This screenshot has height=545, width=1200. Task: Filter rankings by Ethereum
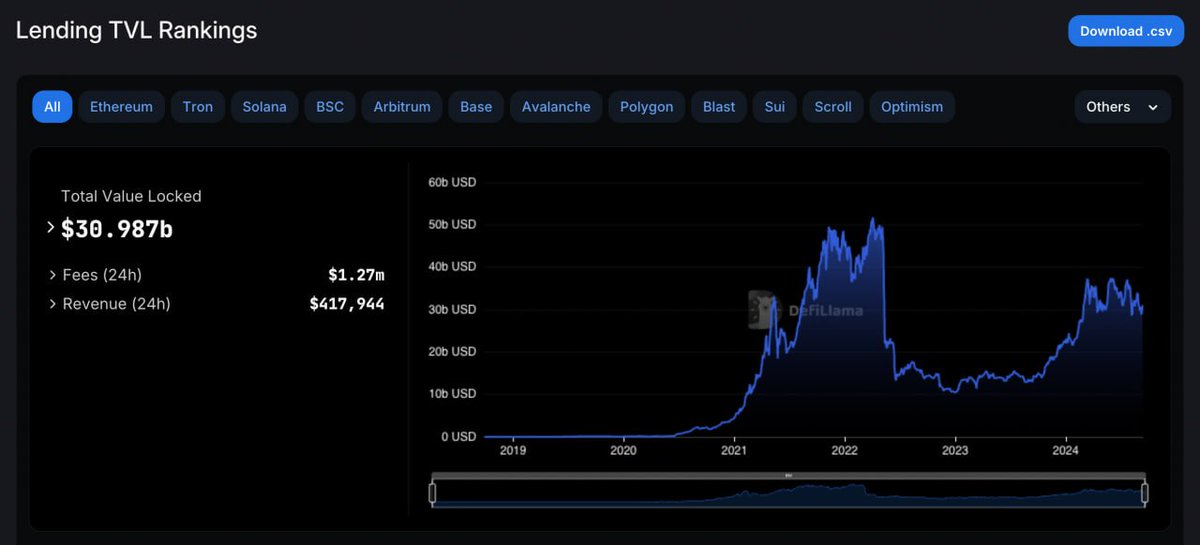[121, 107]
